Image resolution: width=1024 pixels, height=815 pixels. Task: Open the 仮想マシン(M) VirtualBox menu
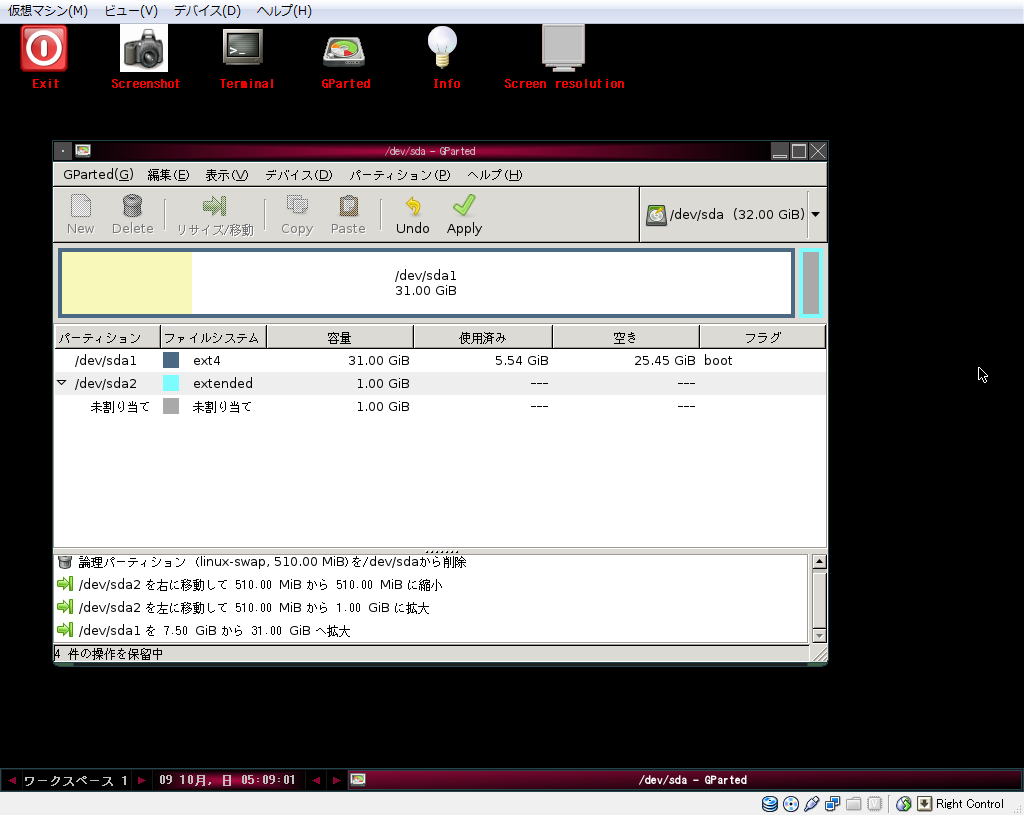[x=48, y=11]
